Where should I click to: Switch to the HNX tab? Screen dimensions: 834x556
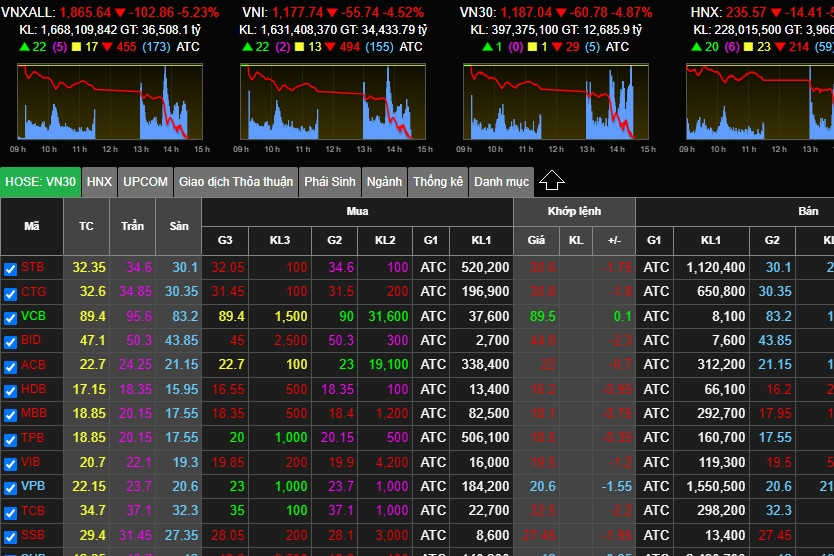pyautogui.click(x=99, y=182)
